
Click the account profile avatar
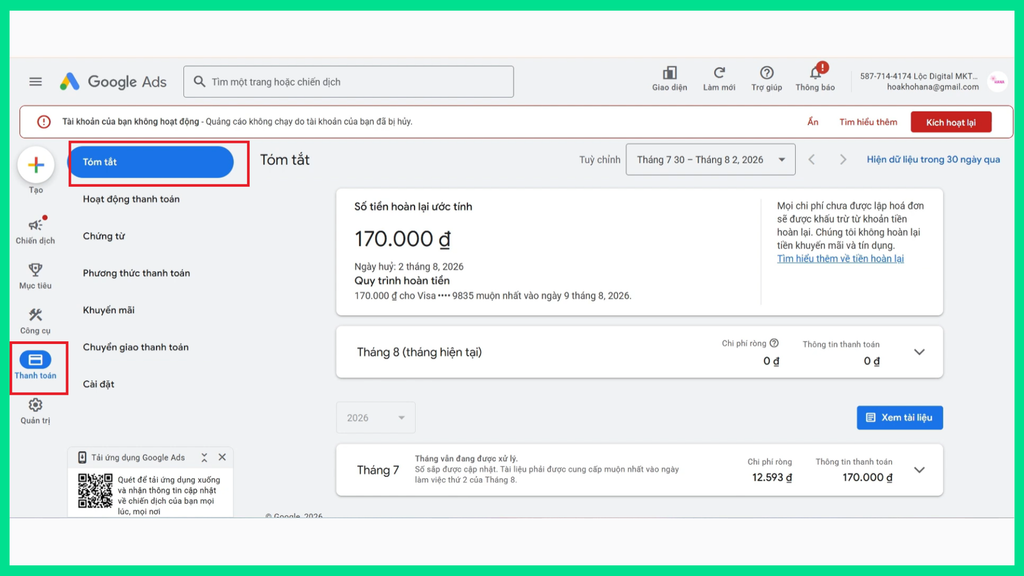point(997,82)
